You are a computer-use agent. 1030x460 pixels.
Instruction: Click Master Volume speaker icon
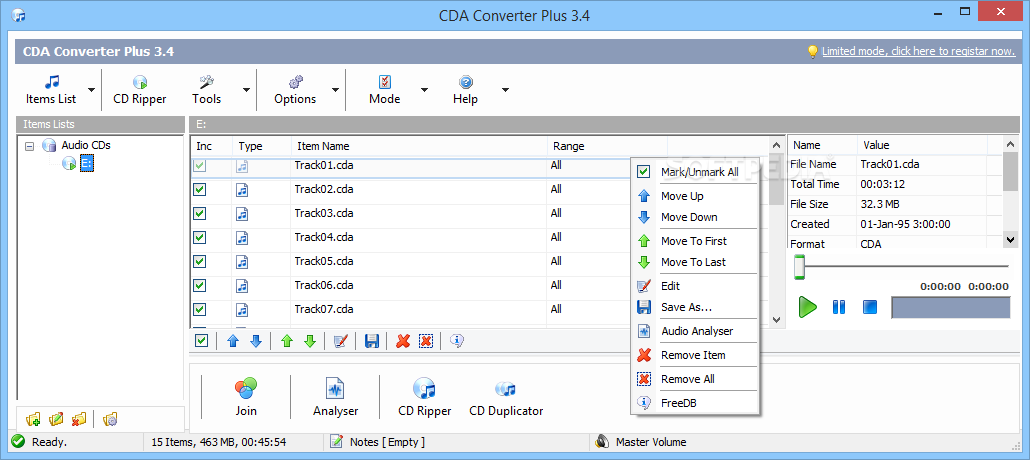(602, 442)
